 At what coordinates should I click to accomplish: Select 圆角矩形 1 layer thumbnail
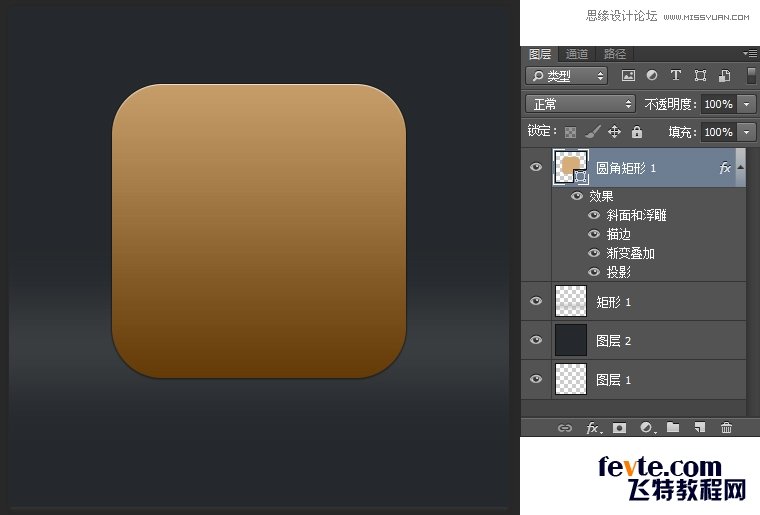click(x=570, y=167)
